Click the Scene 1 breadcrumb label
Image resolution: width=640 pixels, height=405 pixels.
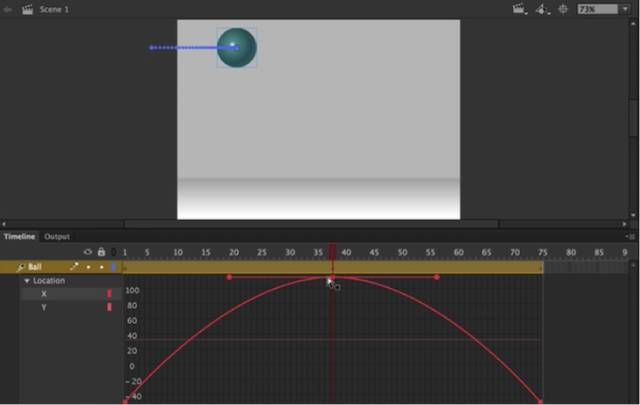pos(54,9)
